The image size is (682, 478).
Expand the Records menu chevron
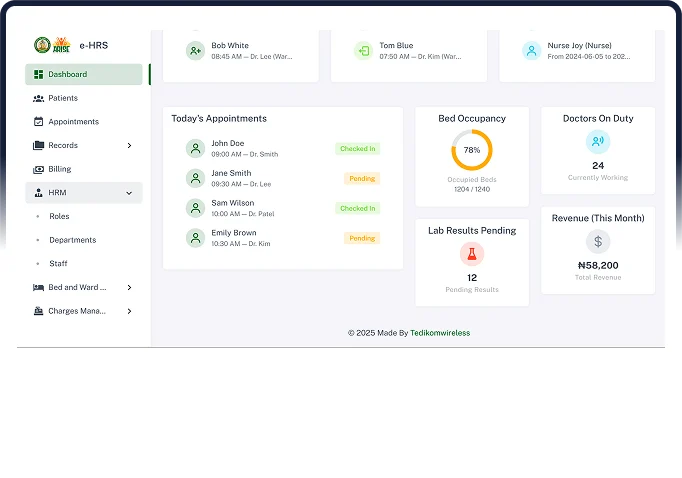point(129,146)
